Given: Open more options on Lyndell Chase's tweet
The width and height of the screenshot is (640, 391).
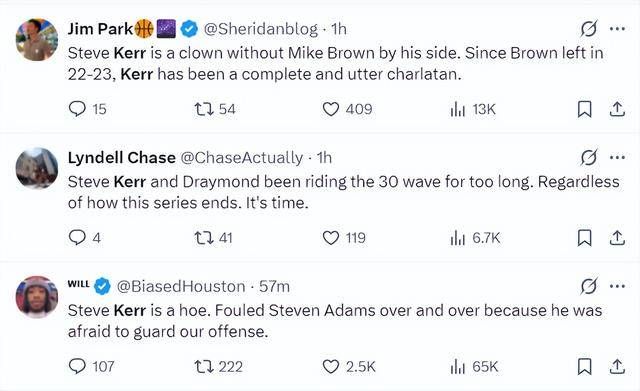Looking at the screenshot, I should click(x=617, y=157).
